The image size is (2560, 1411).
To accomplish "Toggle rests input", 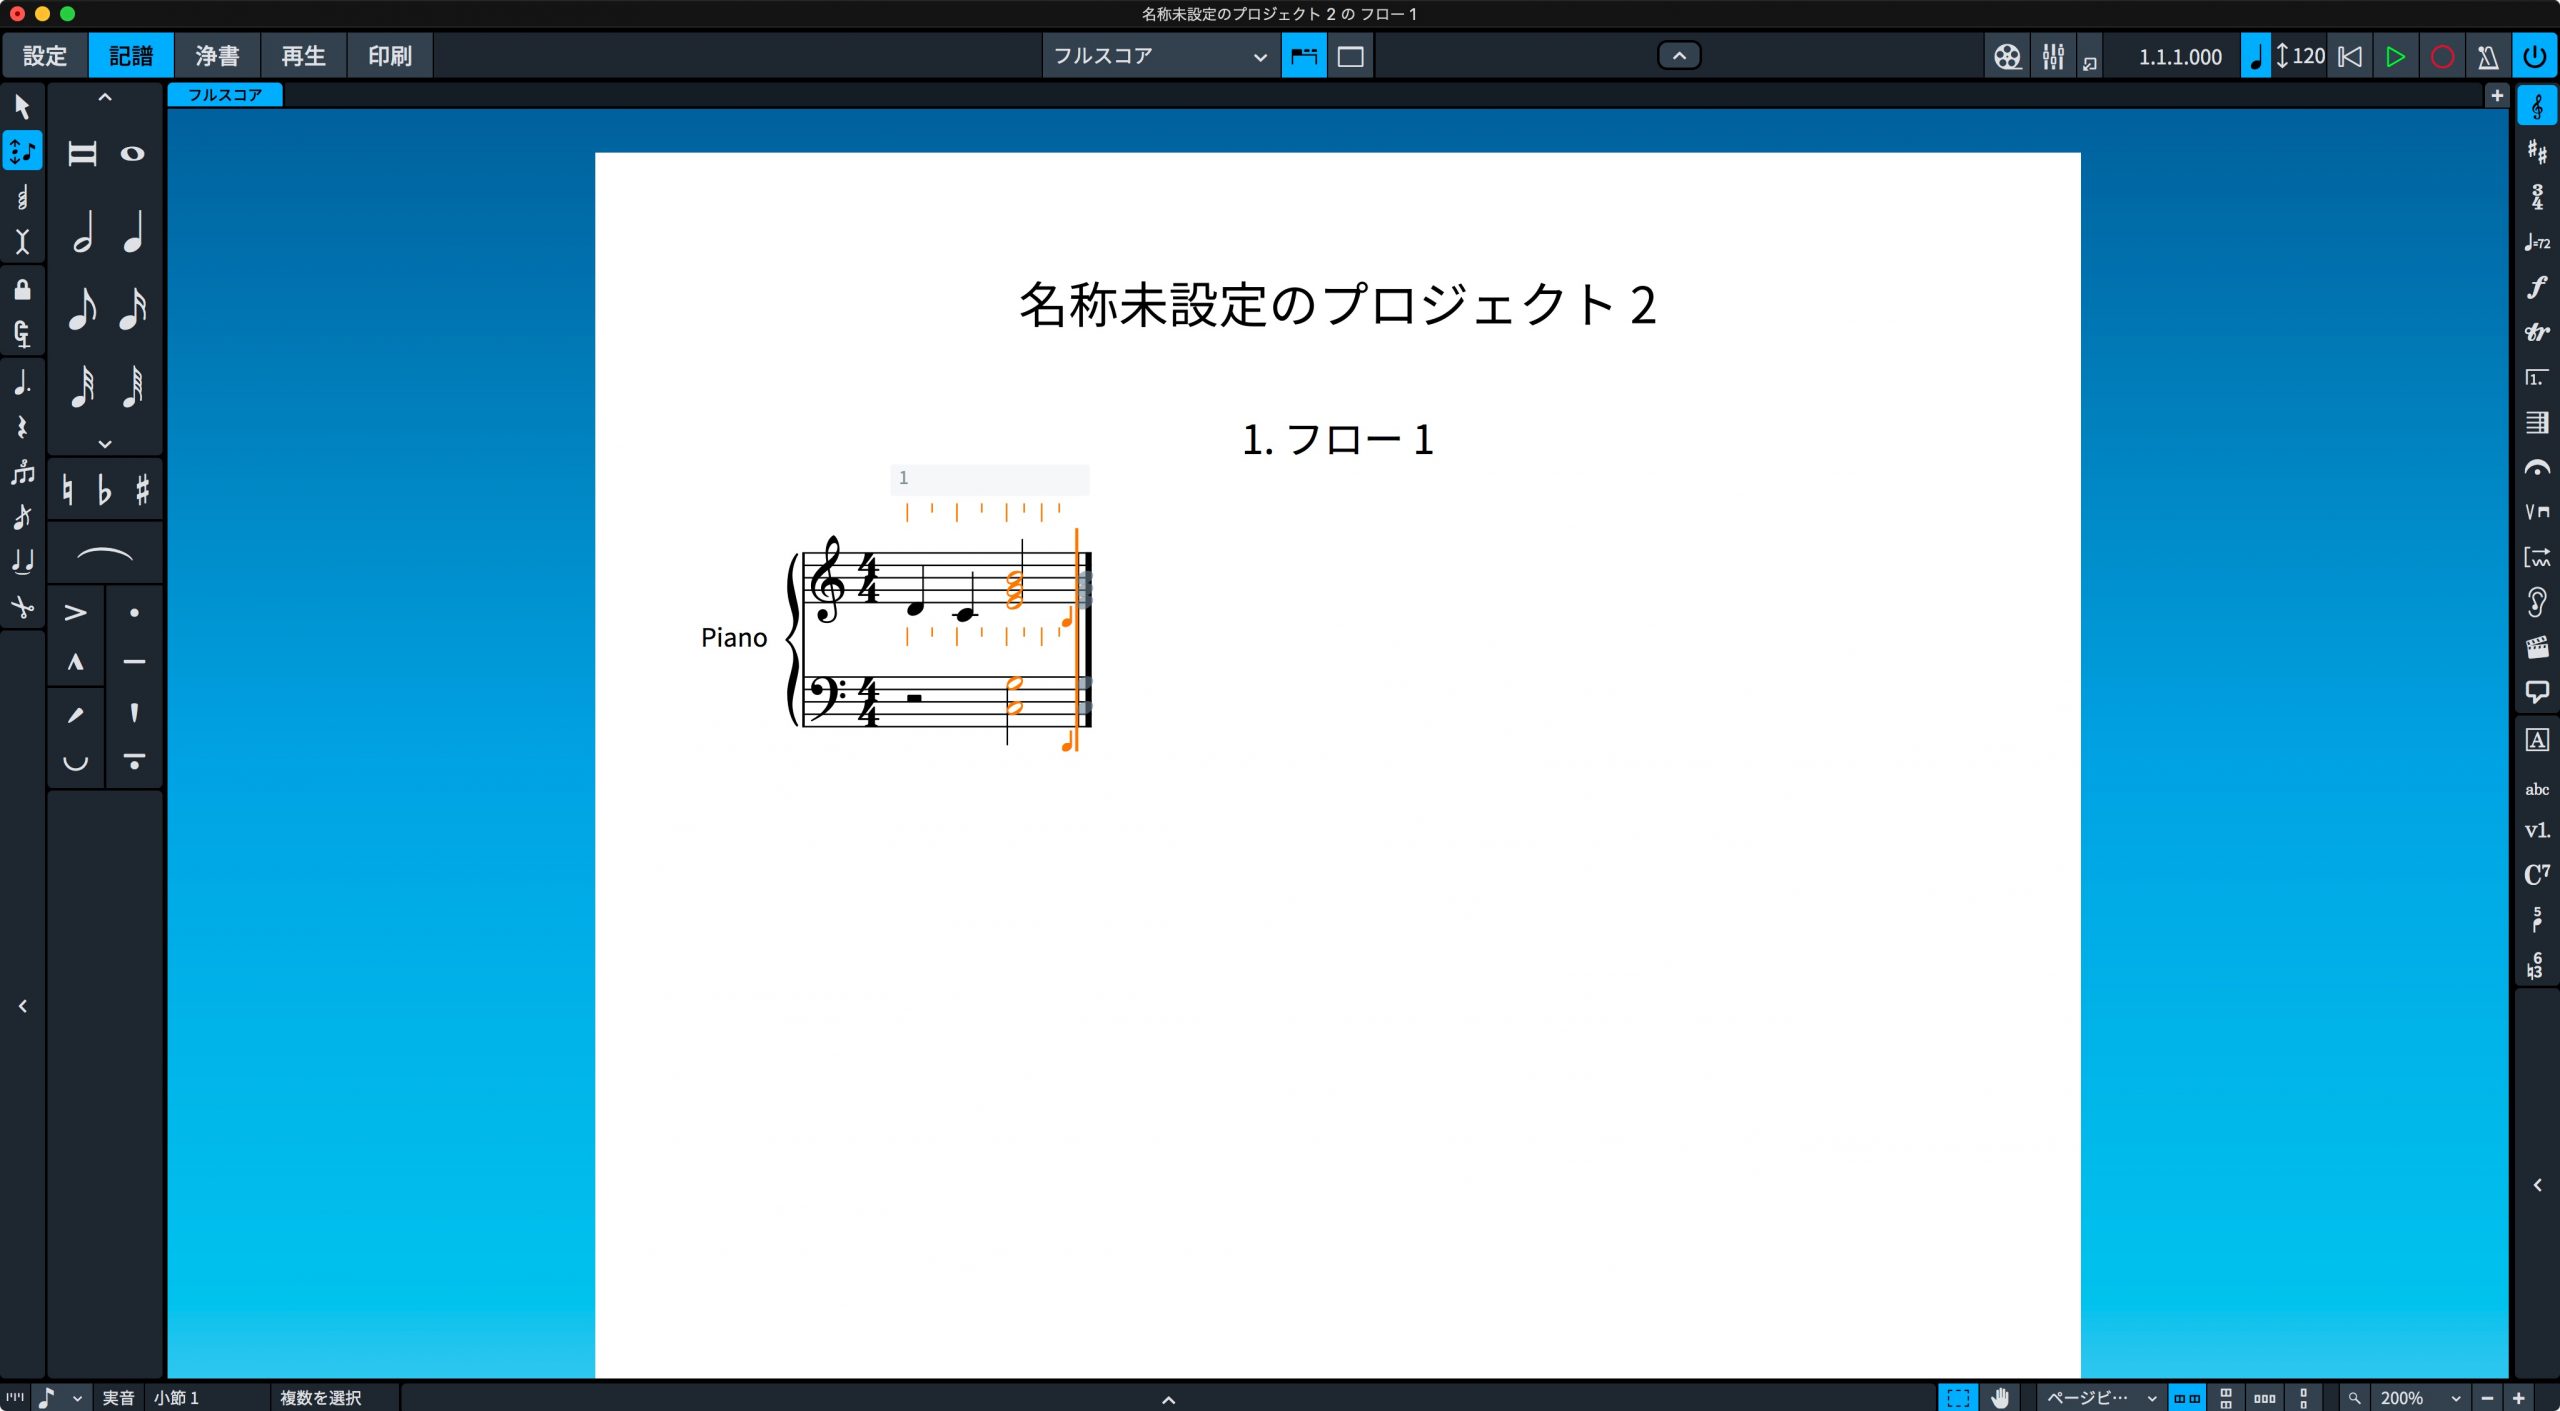I will (22, 427).
